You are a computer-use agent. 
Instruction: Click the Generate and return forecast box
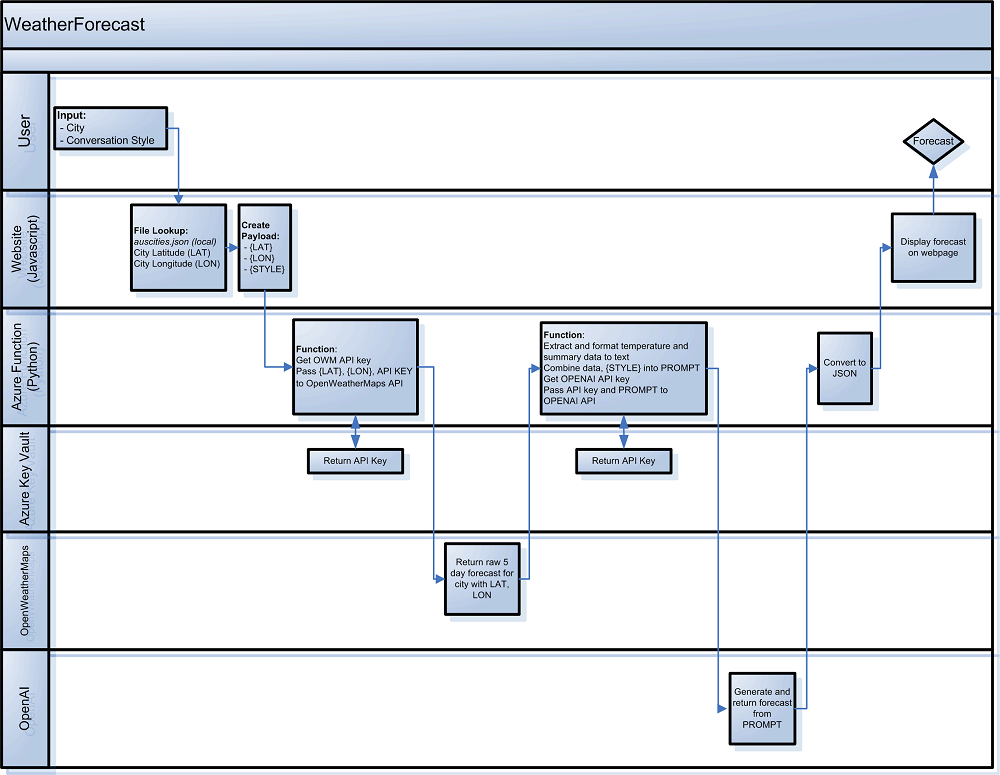(x=762, y=708)
